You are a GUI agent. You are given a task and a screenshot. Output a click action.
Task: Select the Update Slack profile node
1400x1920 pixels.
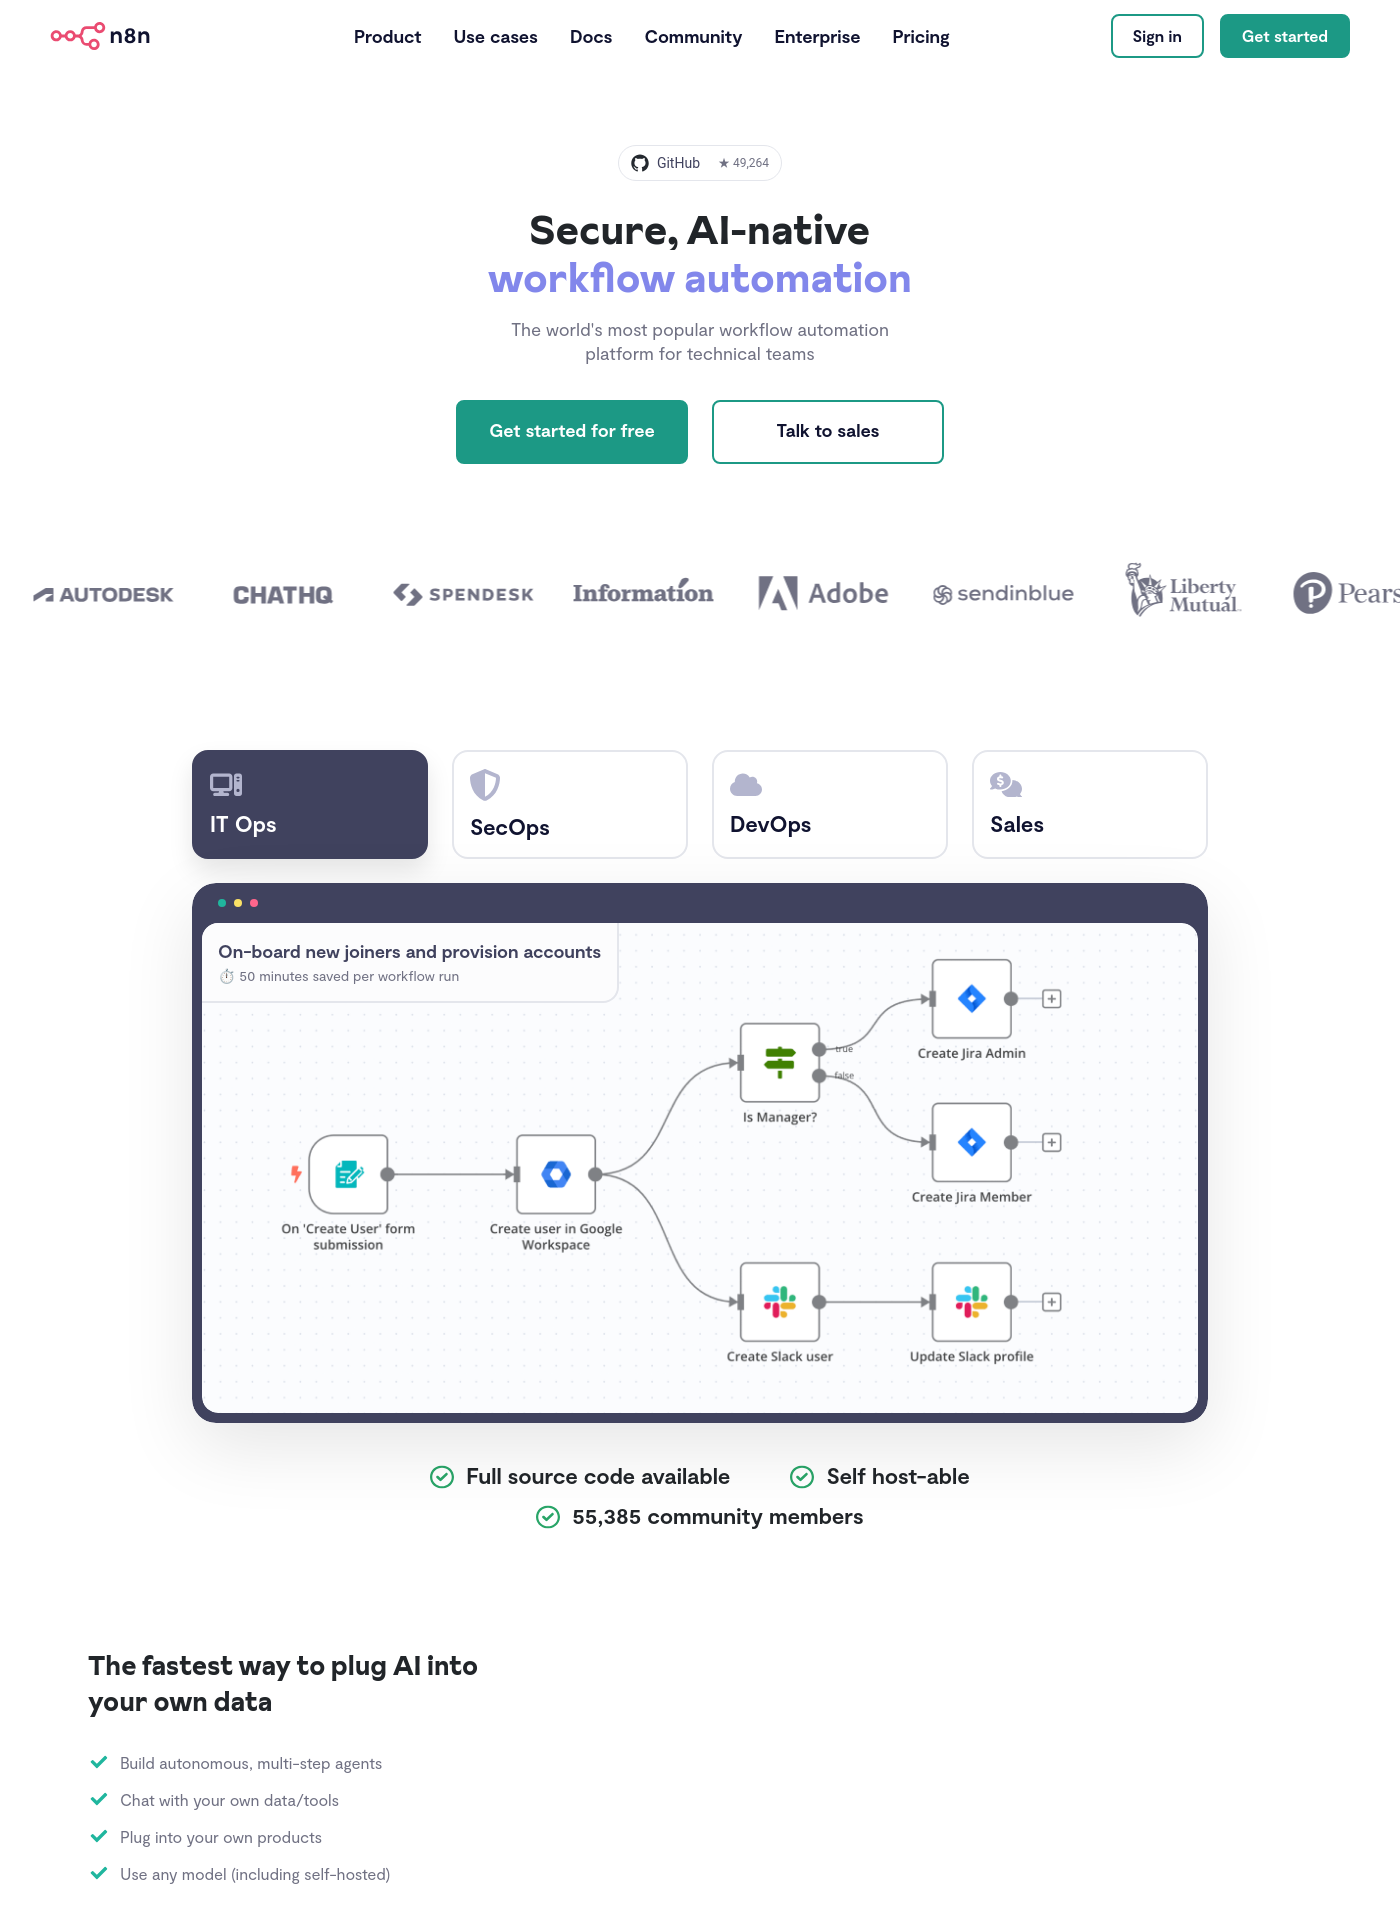[x=972, y=1302]
